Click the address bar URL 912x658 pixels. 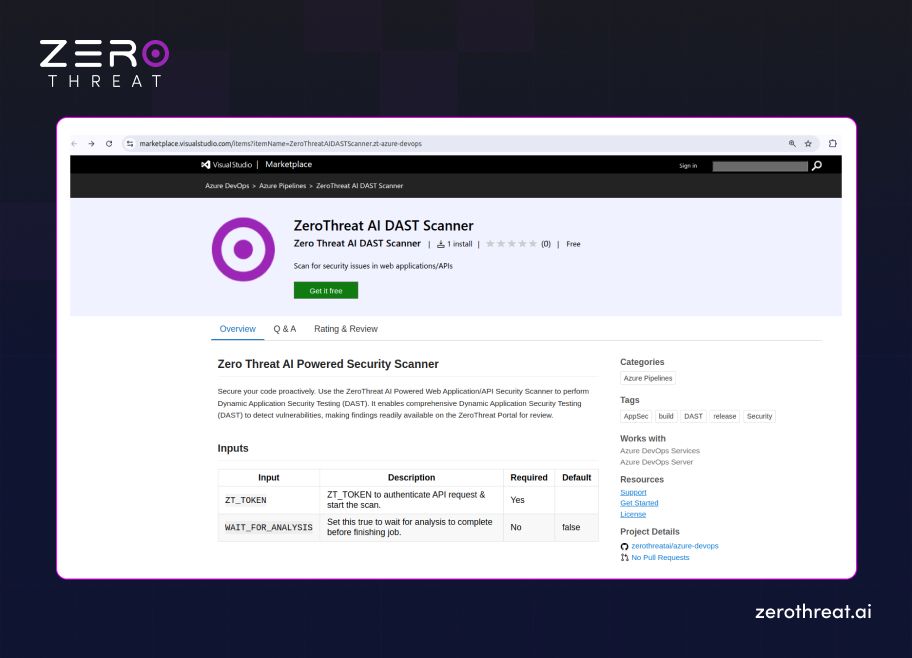click(280, 144)
